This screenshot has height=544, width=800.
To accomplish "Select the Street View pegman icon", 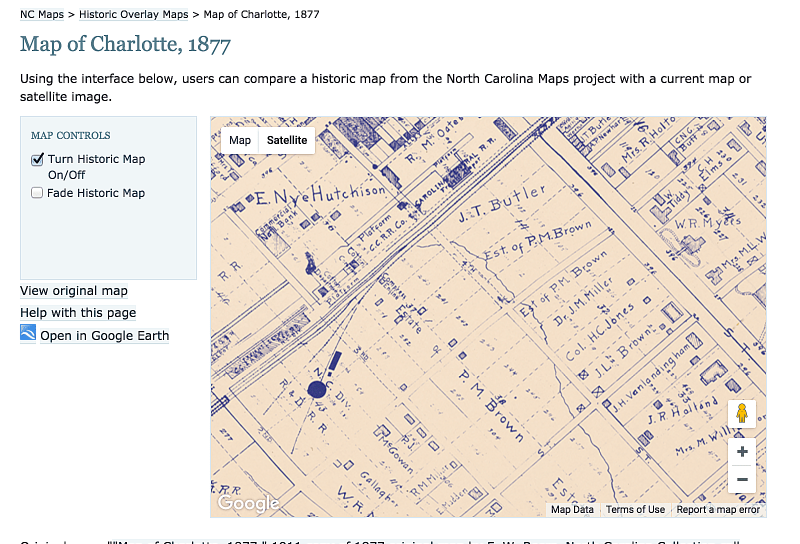I will [x=742, y=413].
